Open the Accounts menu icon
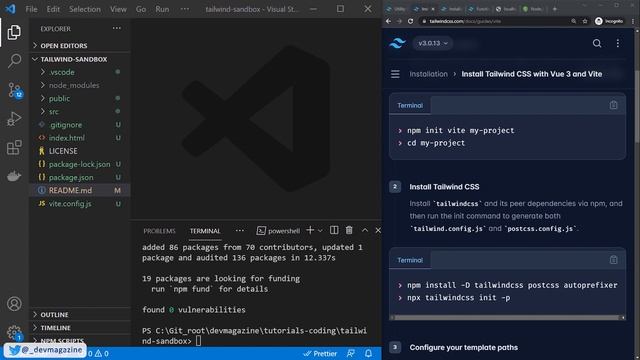The width and height of the screenshot is (640, 360). pos(14,304)
